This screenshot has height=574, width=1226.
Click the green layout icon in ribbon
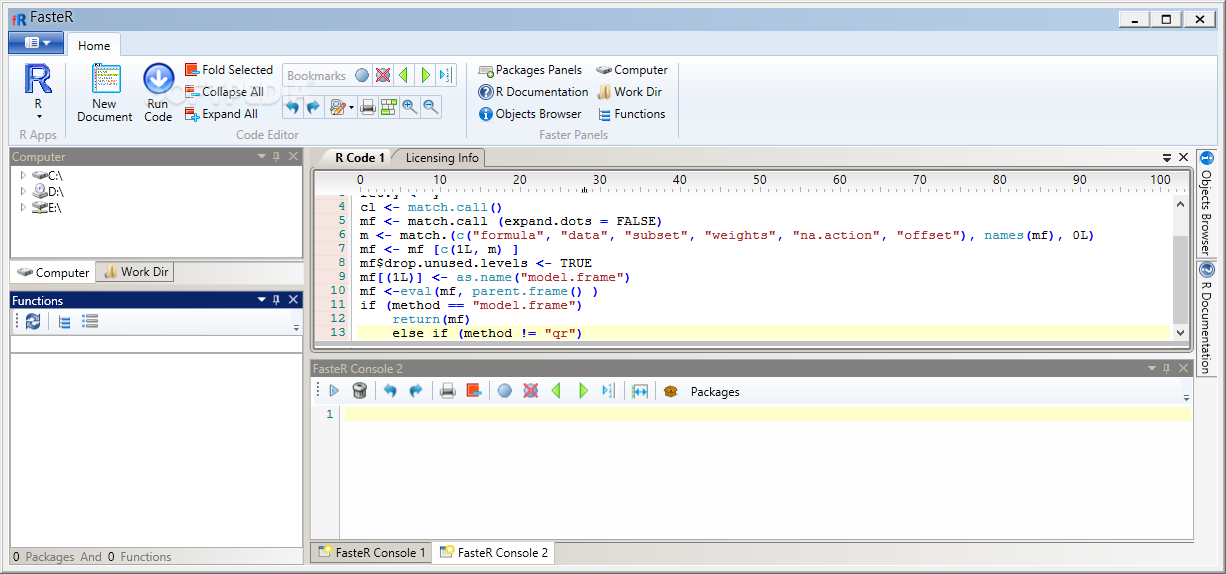pos(388,107)
